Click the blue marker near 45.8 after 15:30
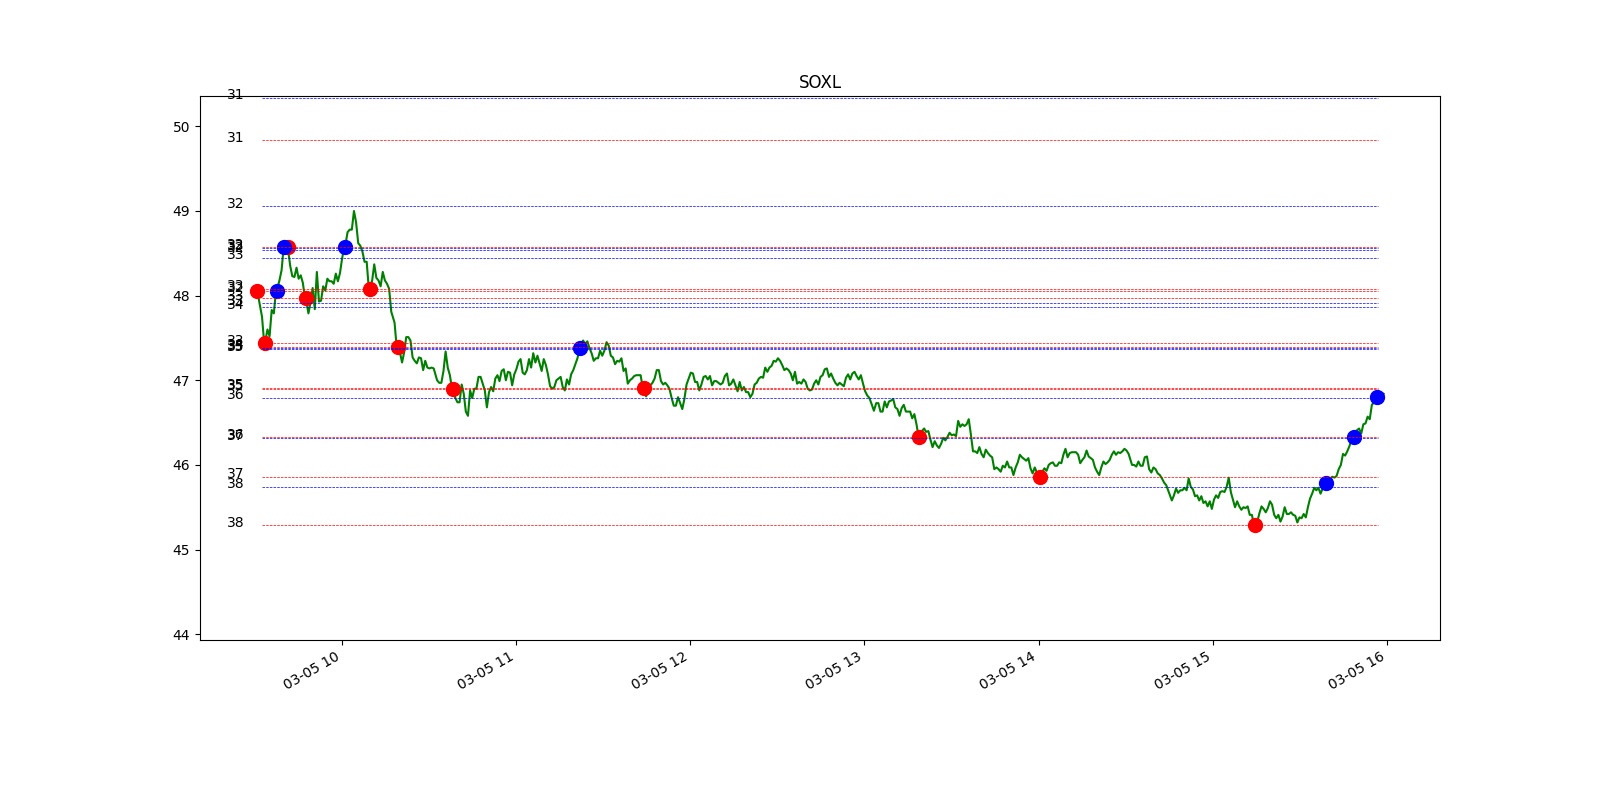 pos(1326,483)
